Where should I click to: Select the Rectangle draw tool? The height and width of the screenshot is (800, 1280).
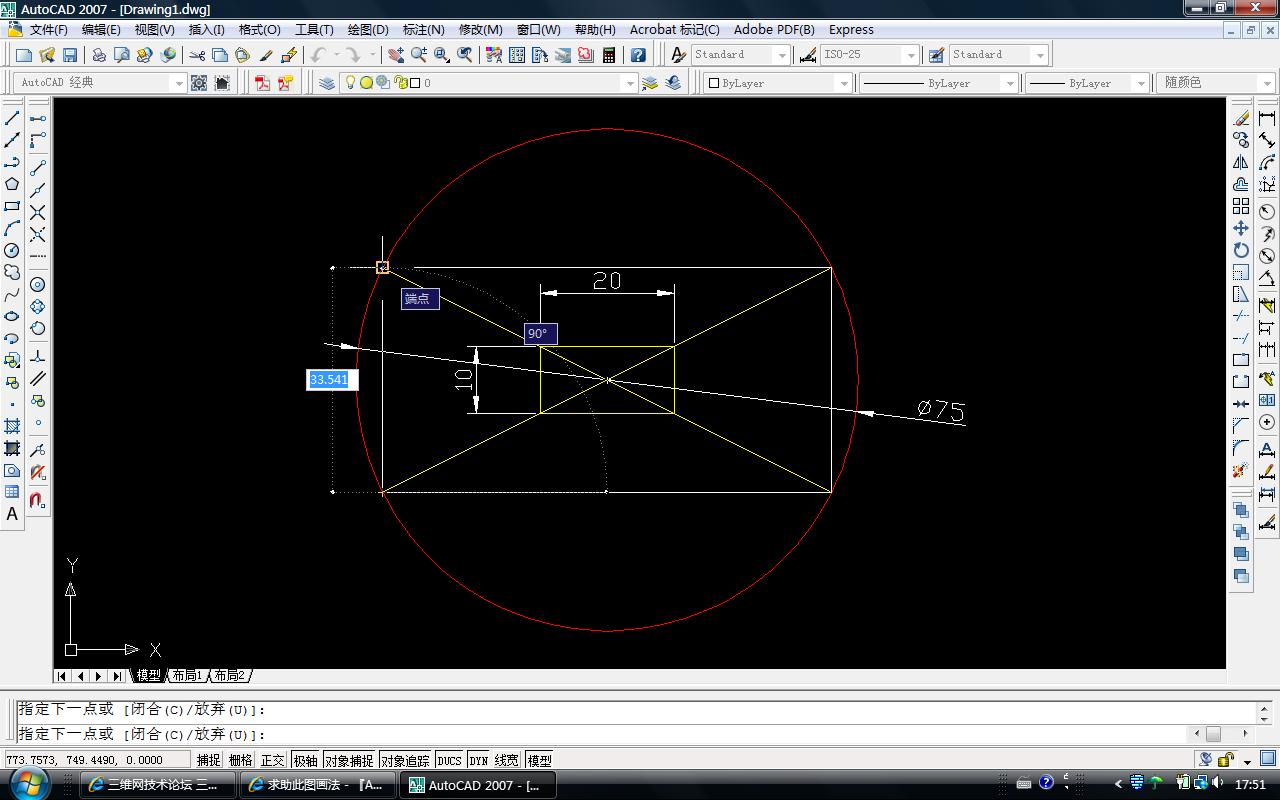[12, 206]
